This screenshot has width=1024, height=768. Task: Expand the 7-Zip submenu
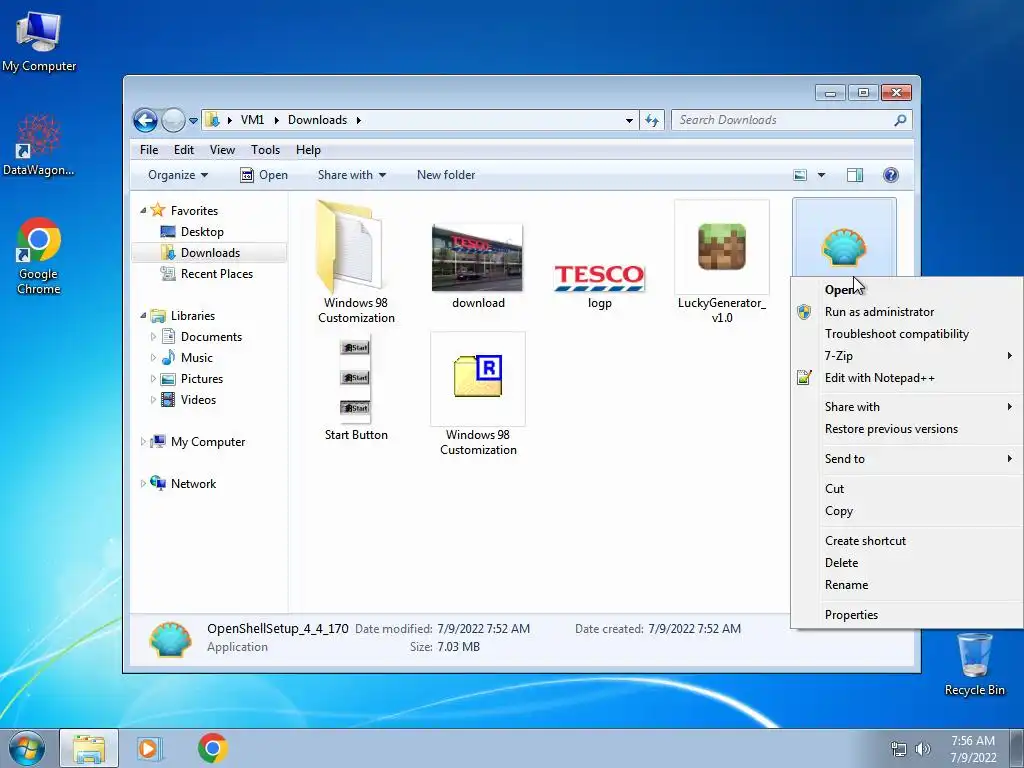(906, 356)
